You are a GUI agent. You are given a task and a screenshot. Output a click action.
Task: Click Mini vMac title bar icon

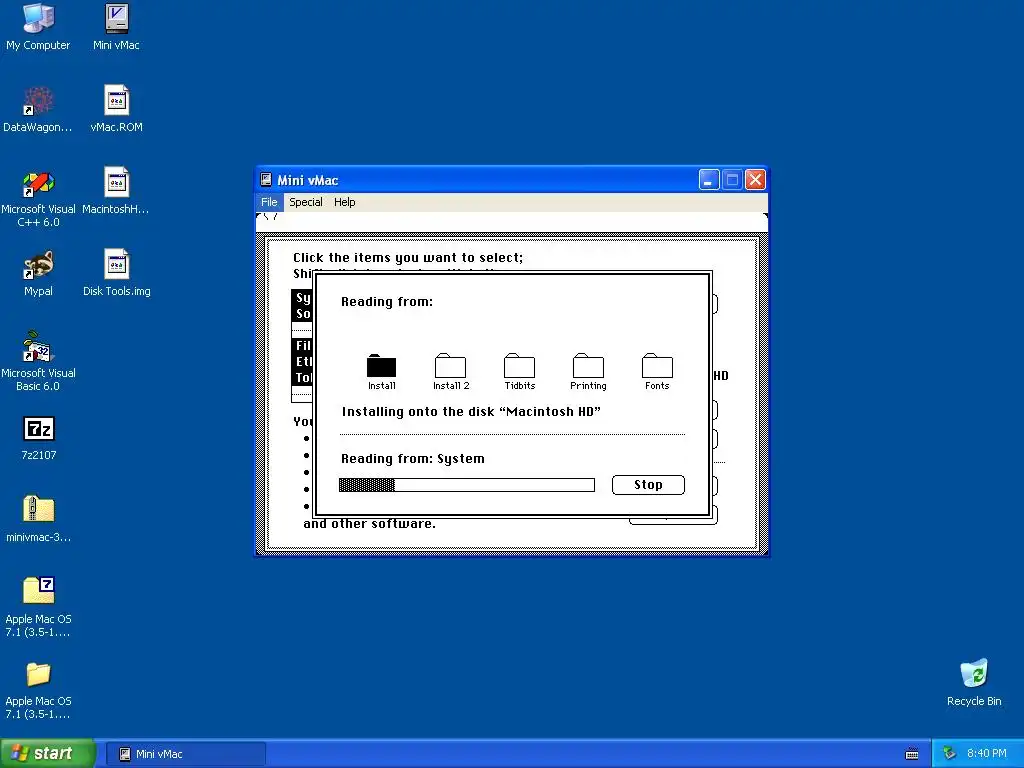coord(266,180)
